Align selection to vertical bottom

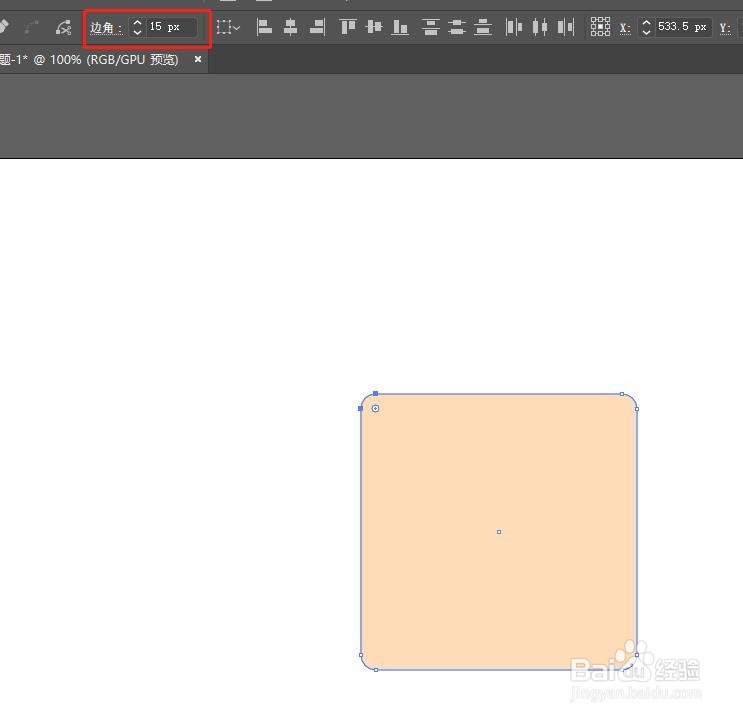pos(400,27)
